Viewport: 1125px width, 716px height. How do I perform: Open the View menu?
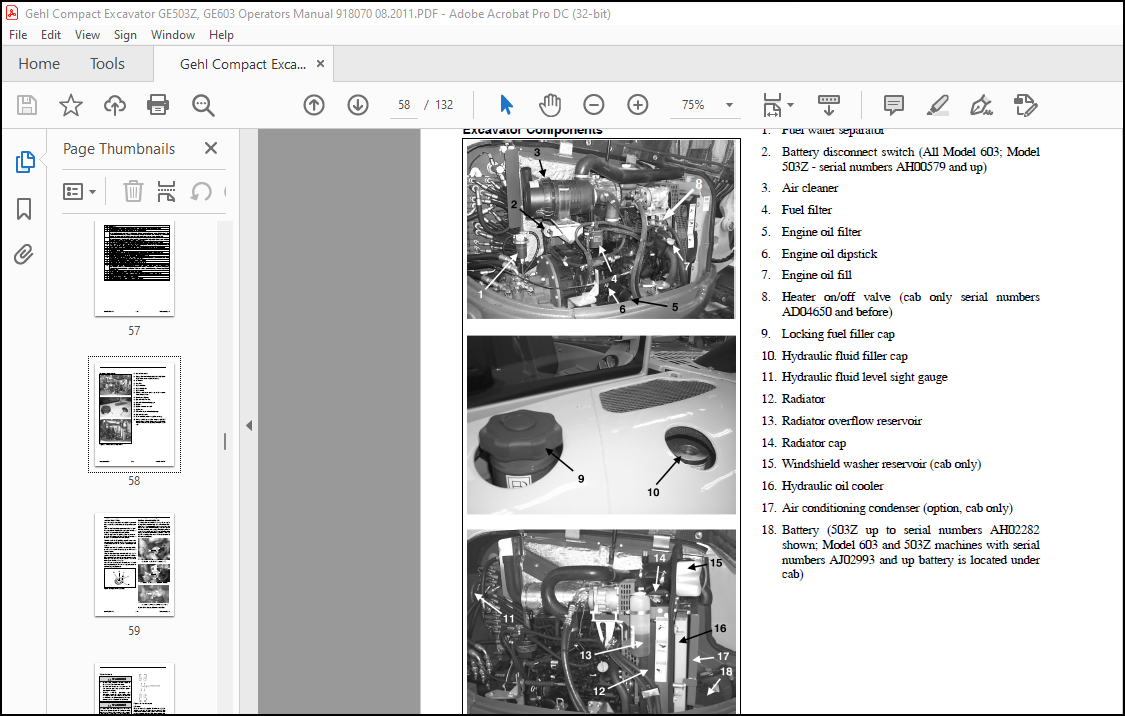tap(88, 34)
